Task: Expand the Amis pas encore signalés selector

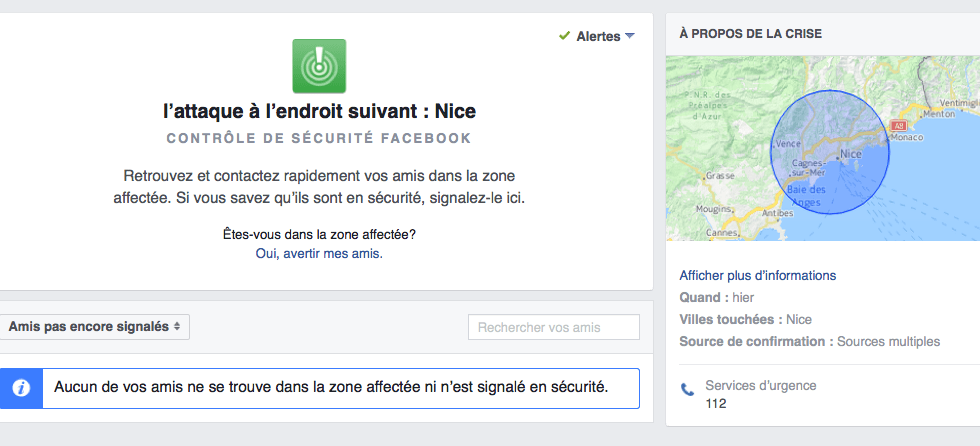Action: pos(94,327)
